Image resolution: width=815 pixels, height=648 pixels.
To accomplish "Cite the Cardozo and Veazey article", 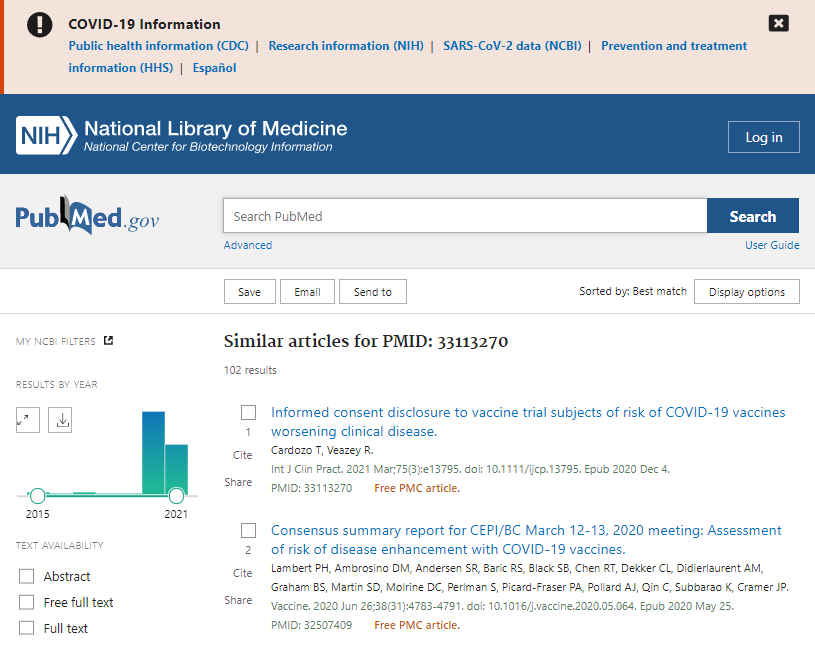I will (x=242, y=455).
